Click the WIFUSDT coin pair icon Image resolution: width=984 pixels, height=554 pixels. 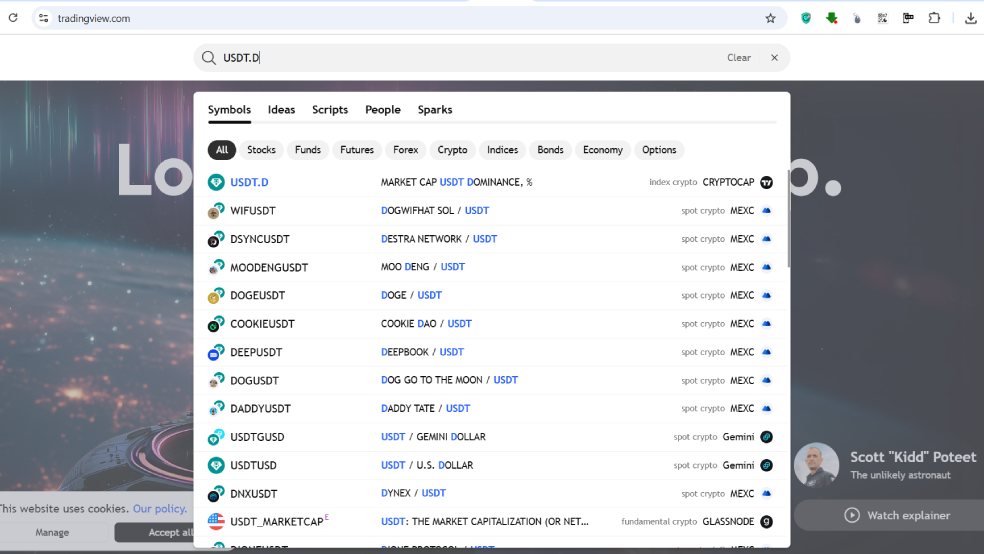click(216, 211)
